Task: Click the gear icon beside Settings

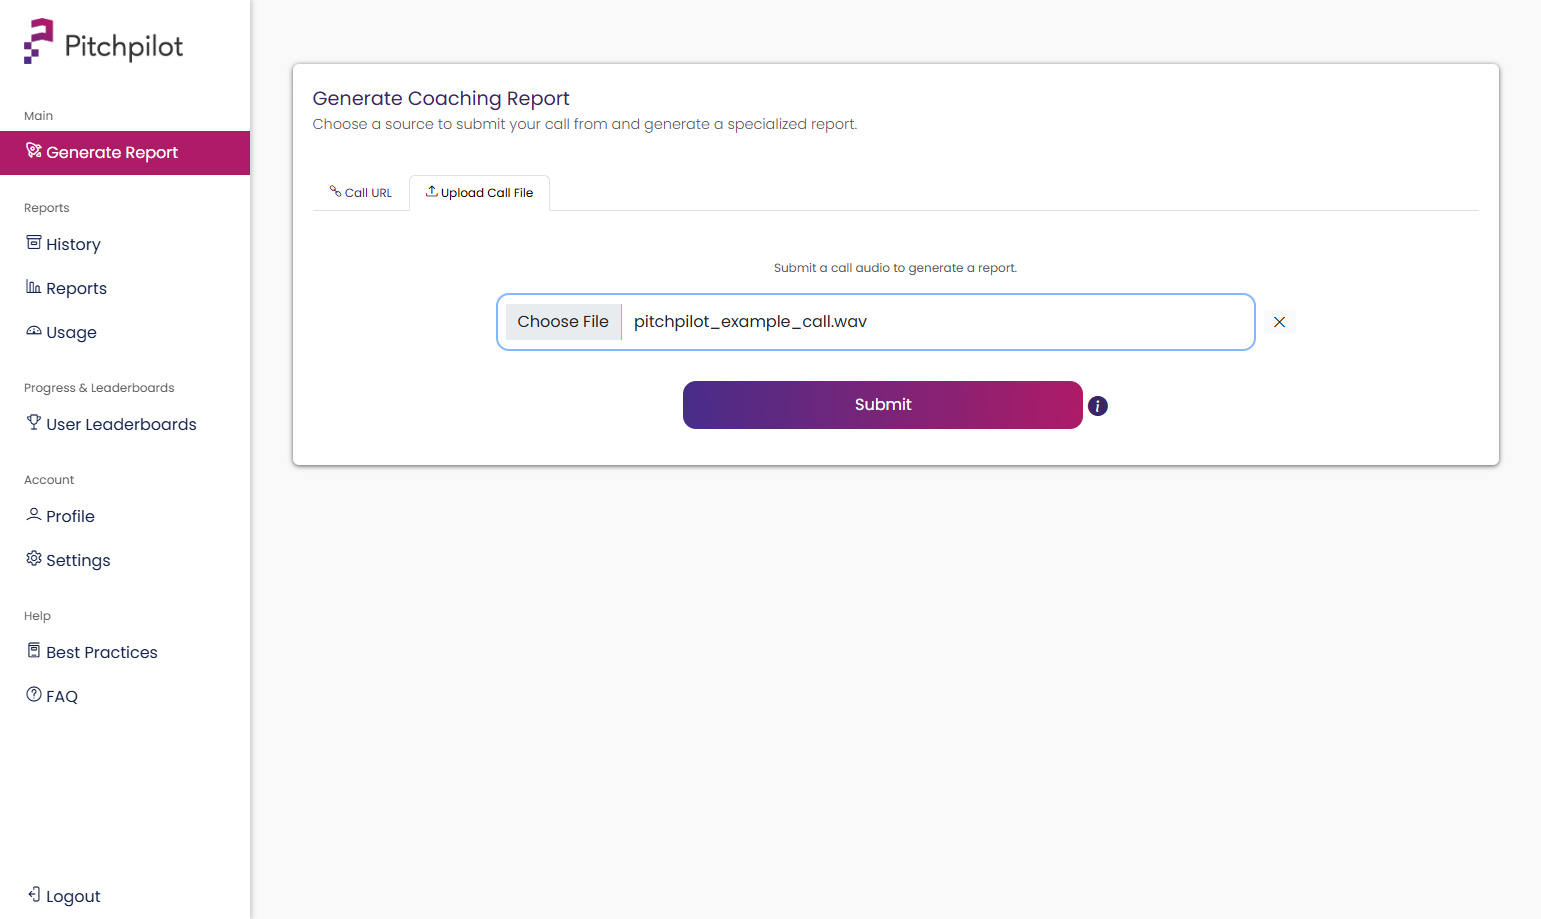Action: click(x=34, y=558)
